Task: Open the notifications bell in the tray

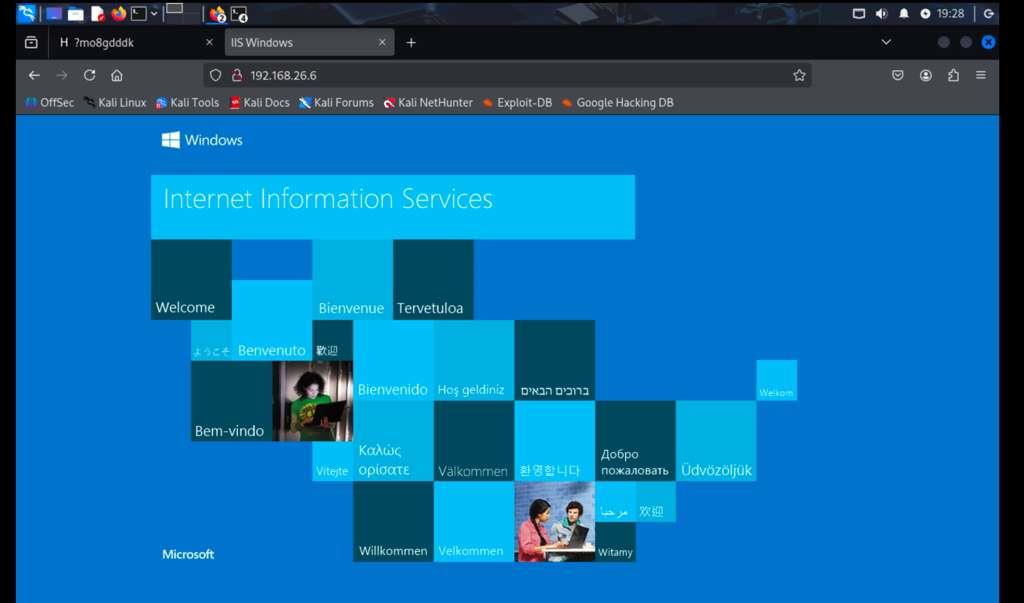Action: tap(903, 13)
